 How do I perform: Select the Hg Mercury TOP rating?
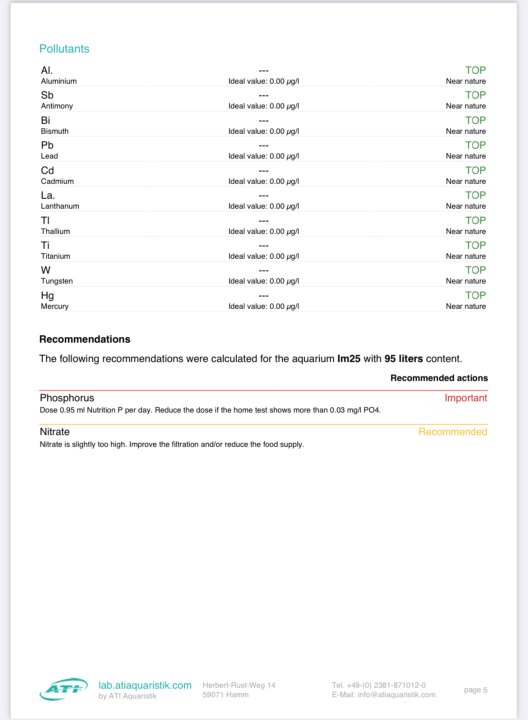pos(475,295)
